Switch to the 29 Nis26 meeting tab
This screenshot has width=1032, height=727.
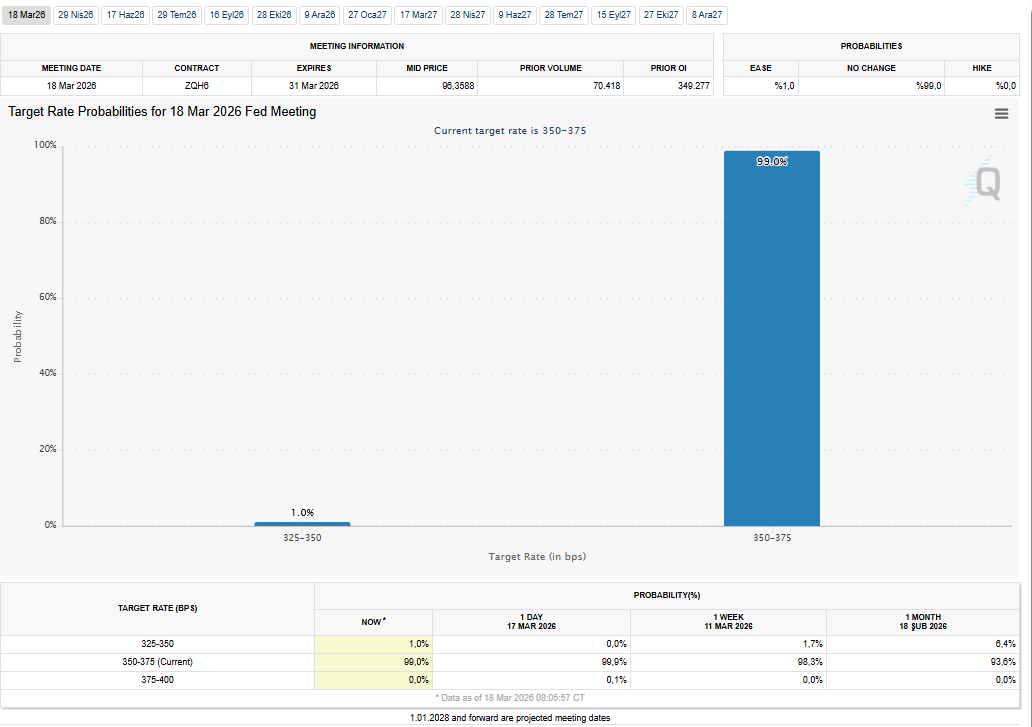[x=76, y=15]
